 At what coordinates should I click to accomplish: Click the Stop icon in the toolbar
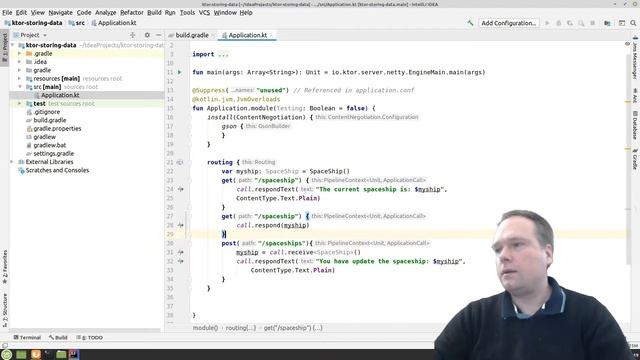[x=593, y=23]
